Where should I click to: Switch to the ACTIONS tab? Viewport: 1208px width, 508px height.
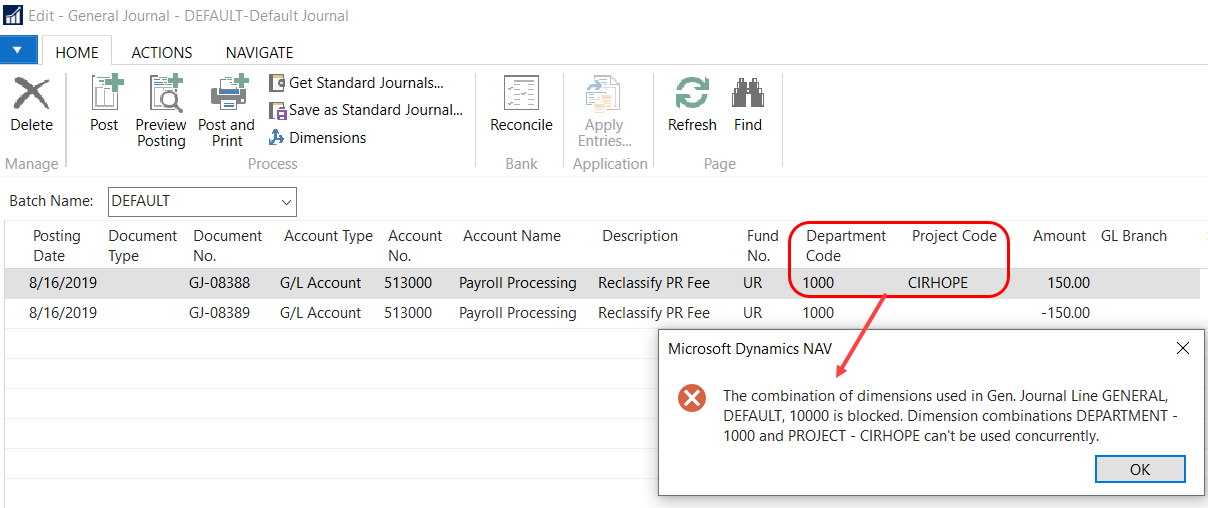tap(162, 52)
